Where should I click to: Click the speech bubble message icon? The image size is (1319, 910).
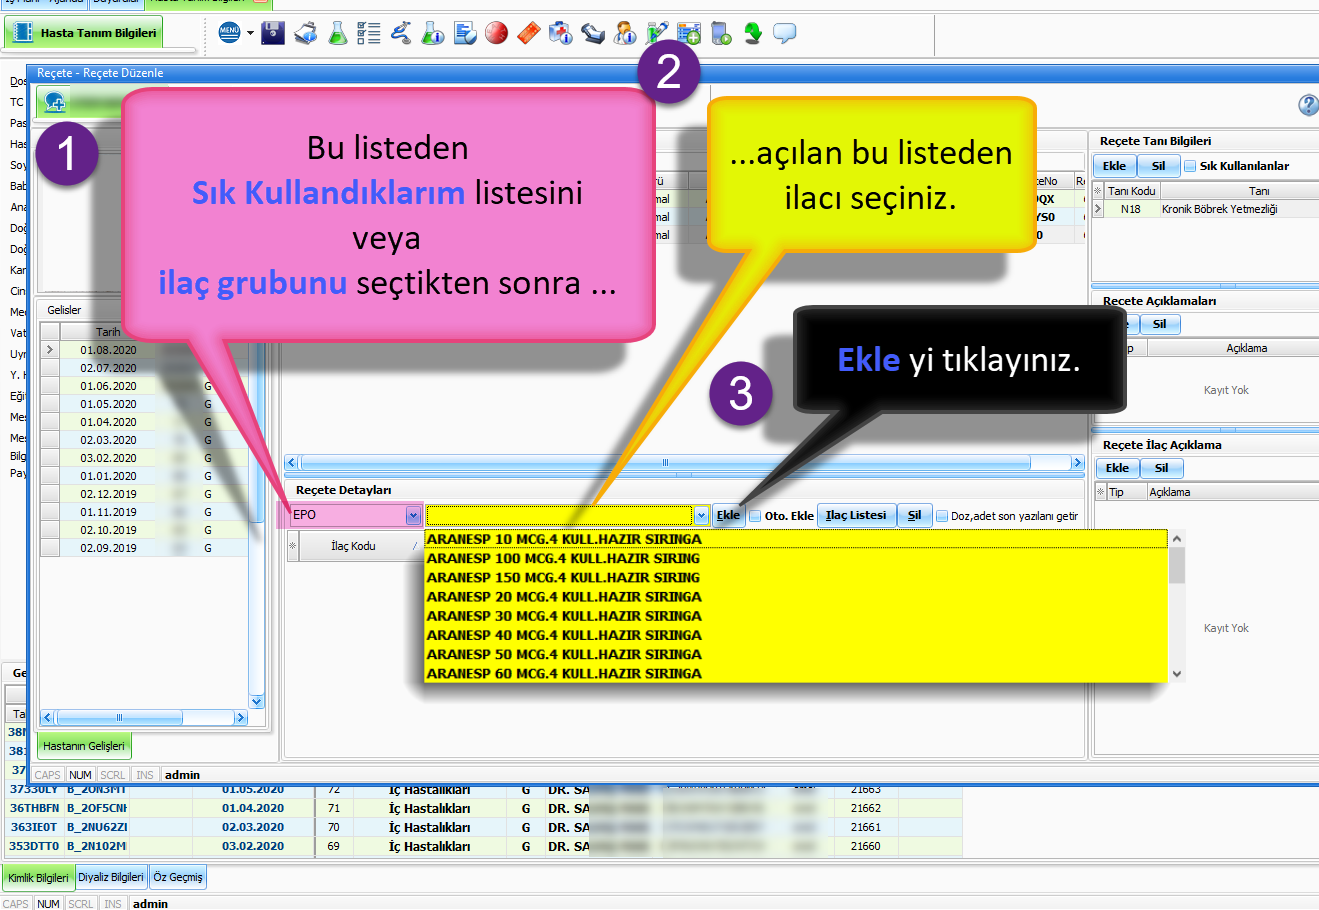[x=785, y=33]
